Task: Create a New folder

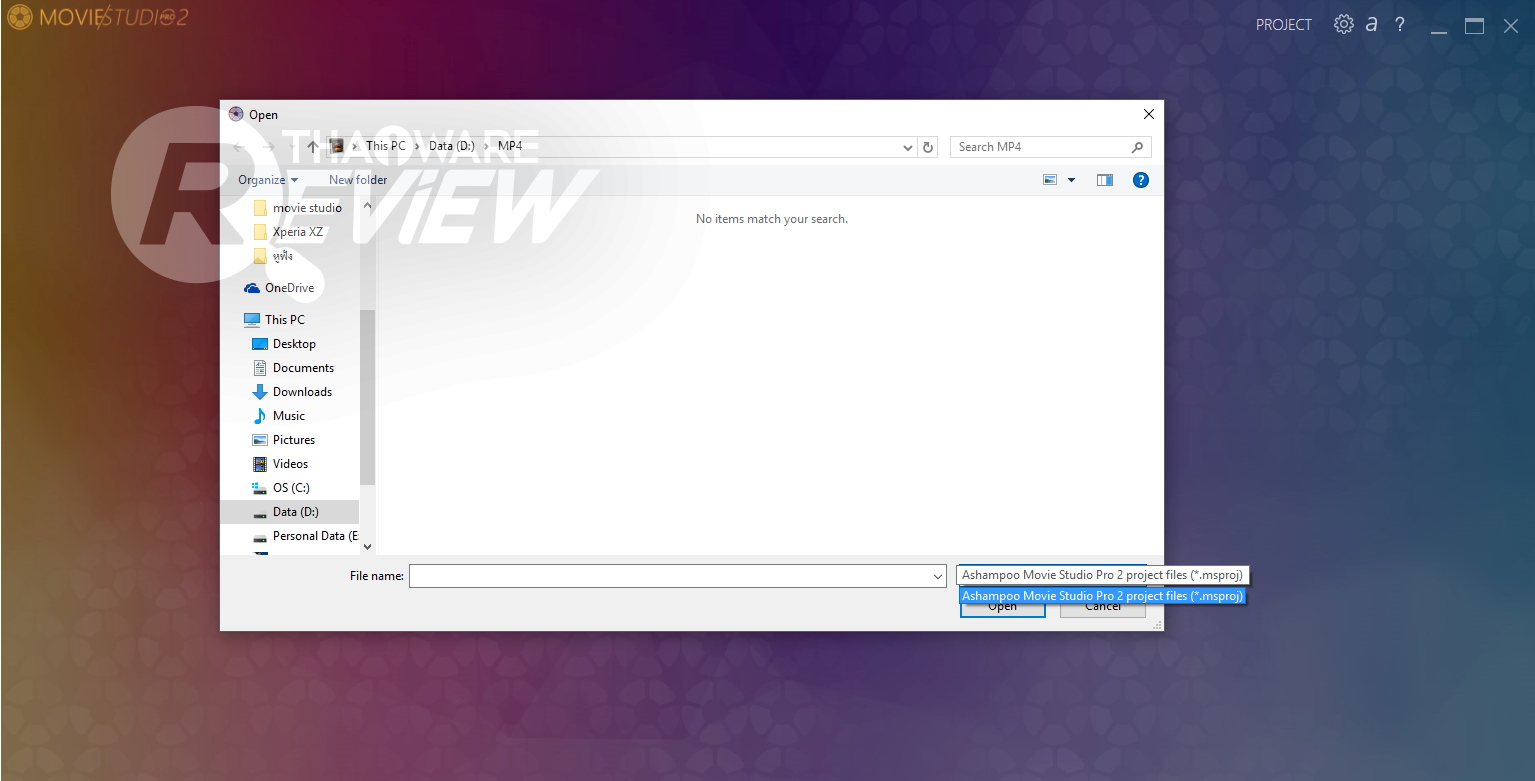Action: 358,180
